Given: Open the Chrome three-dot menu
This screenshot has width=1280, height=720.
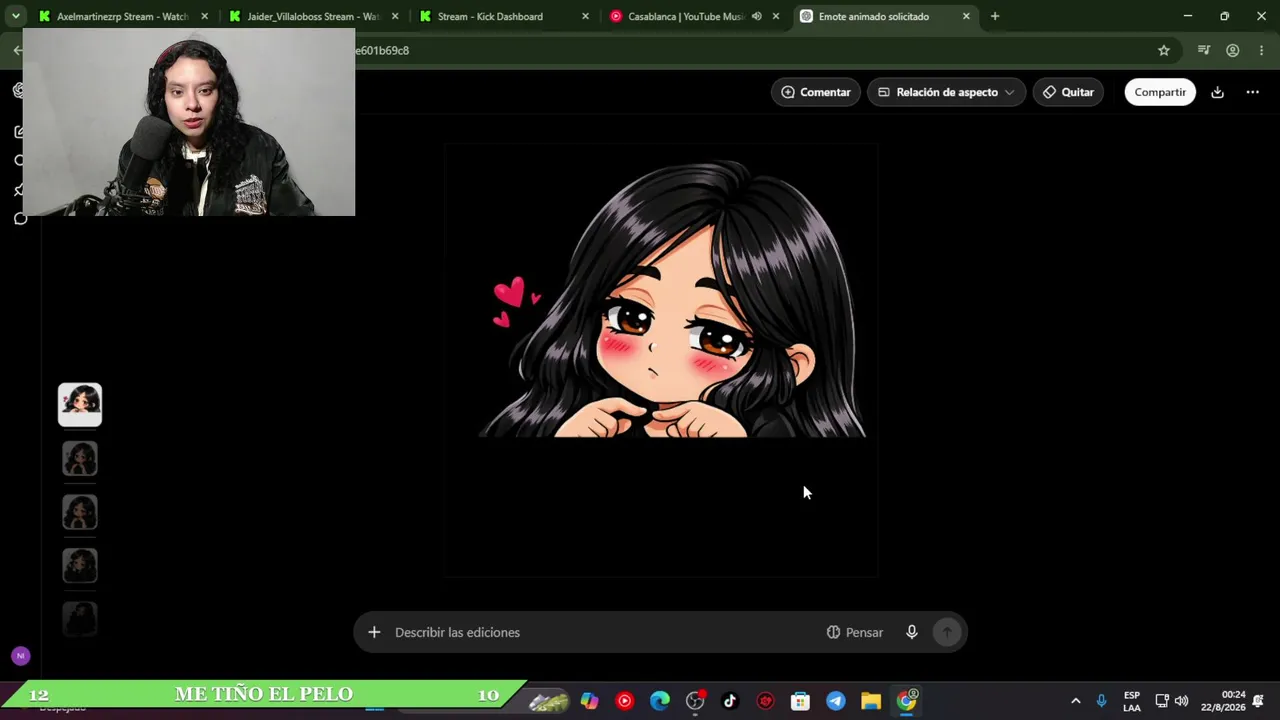Looking at the screenshot, I should point(1262,50).
